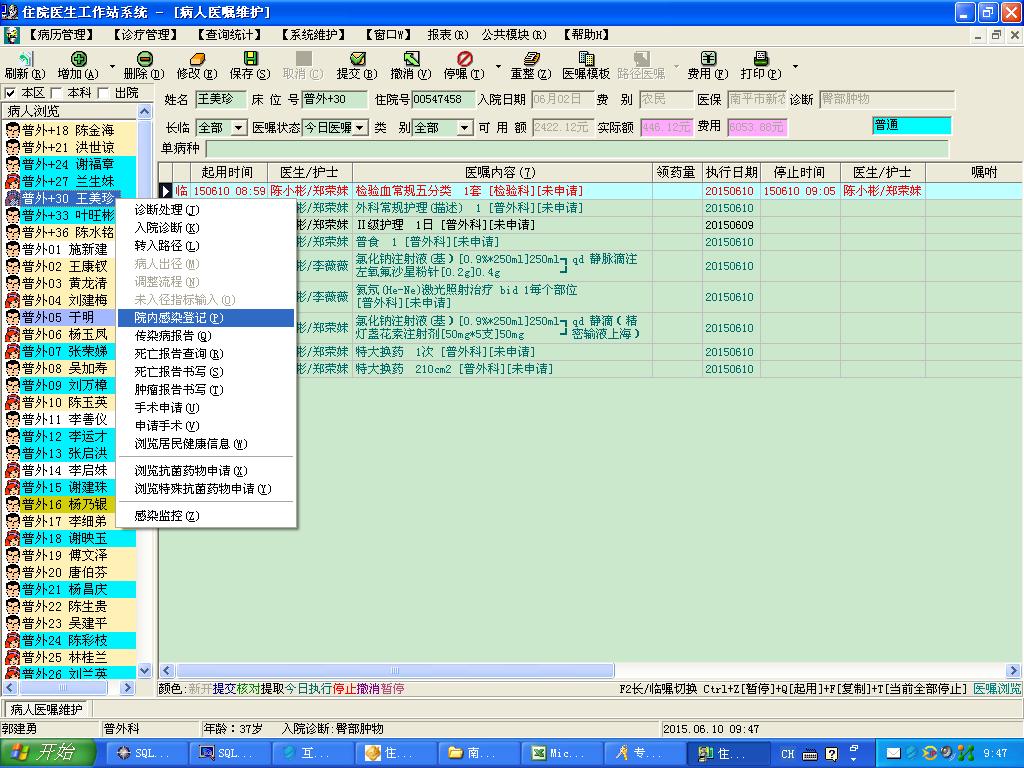Click the application icon left of 病历管理
Viewport: 1024px width, 768px height.
click(x=11, y=35)
